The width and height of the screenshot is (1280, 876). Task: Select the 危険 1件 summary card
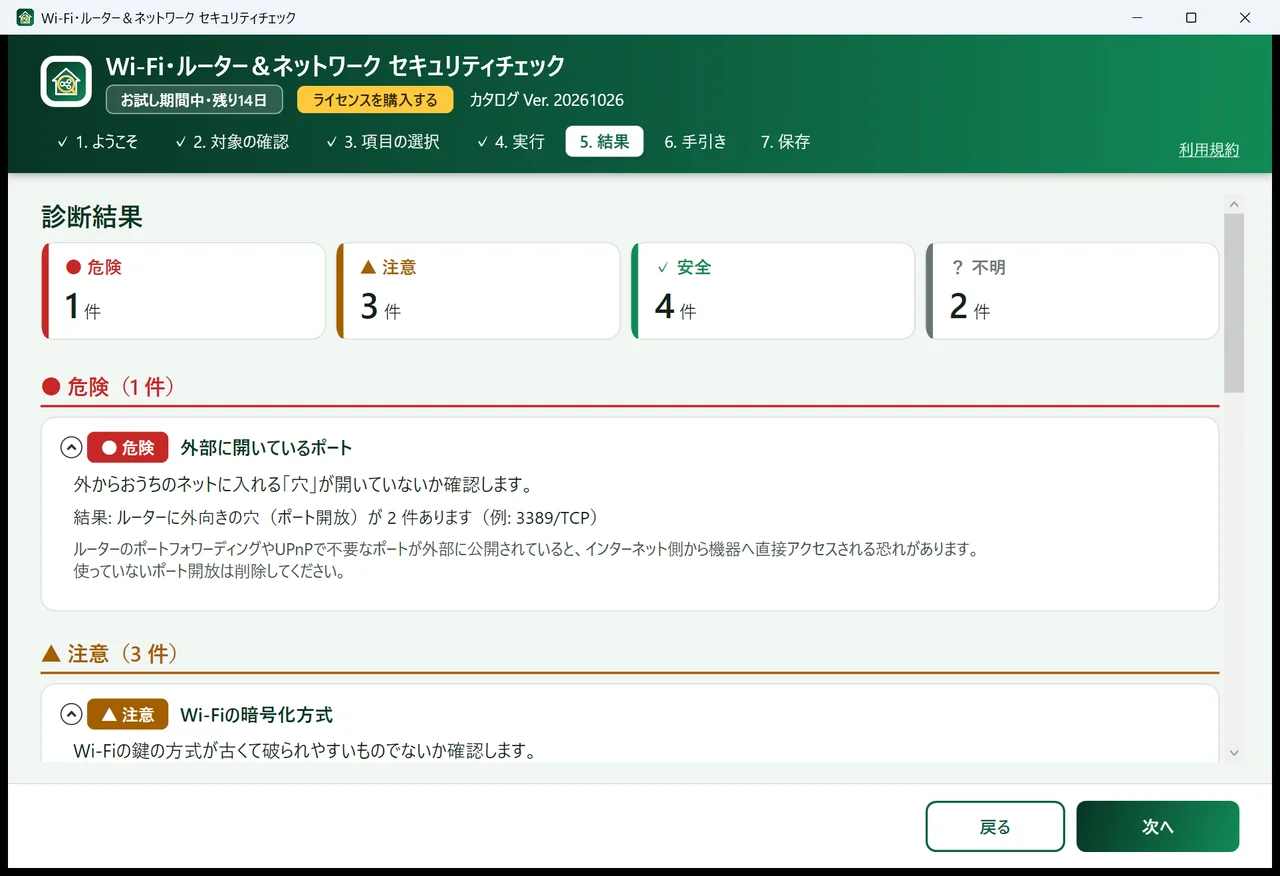[x=183, y=291]
